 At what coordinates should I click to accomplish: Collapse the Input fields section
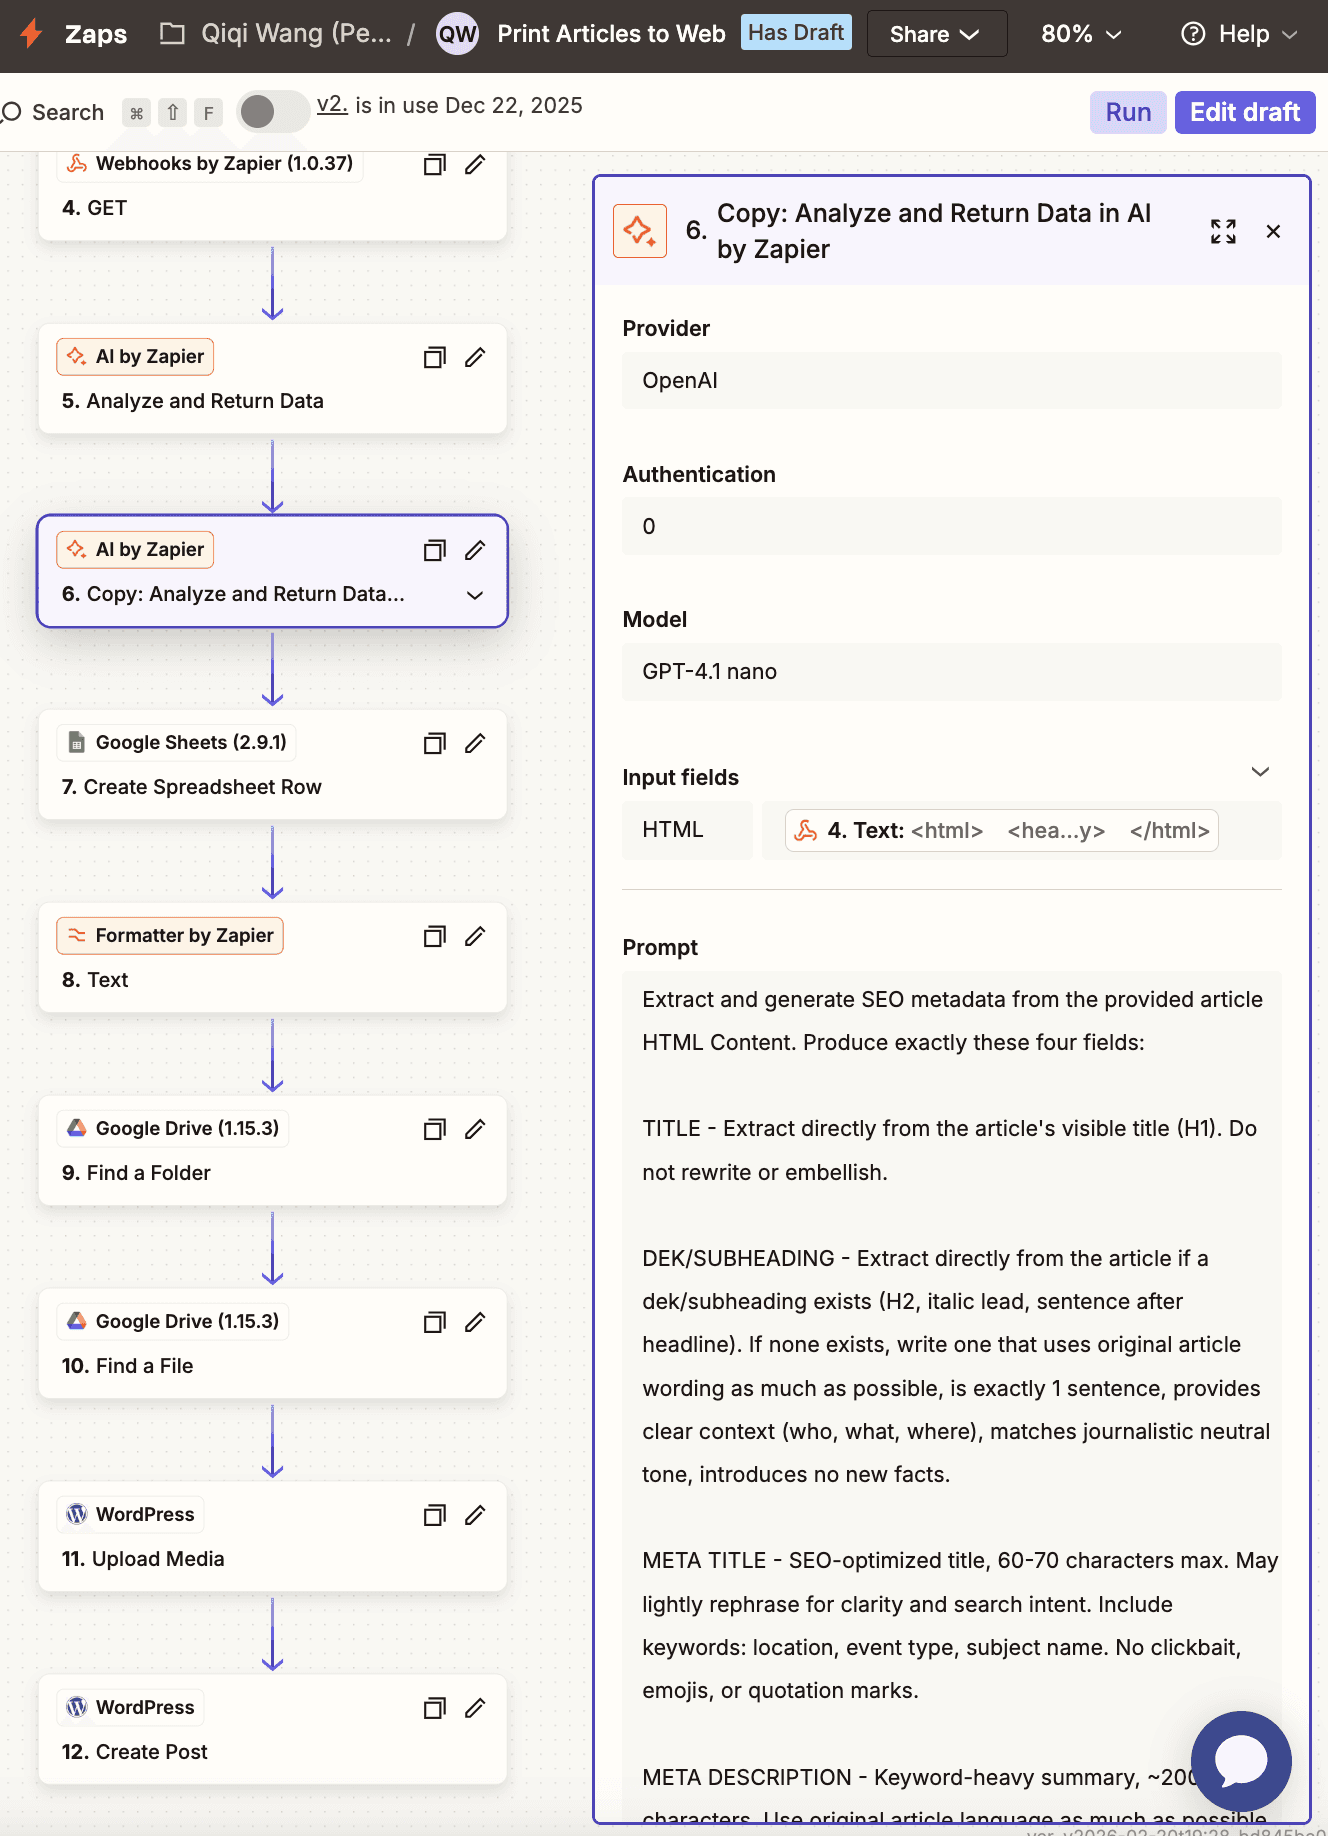(x=1260, y=772)
